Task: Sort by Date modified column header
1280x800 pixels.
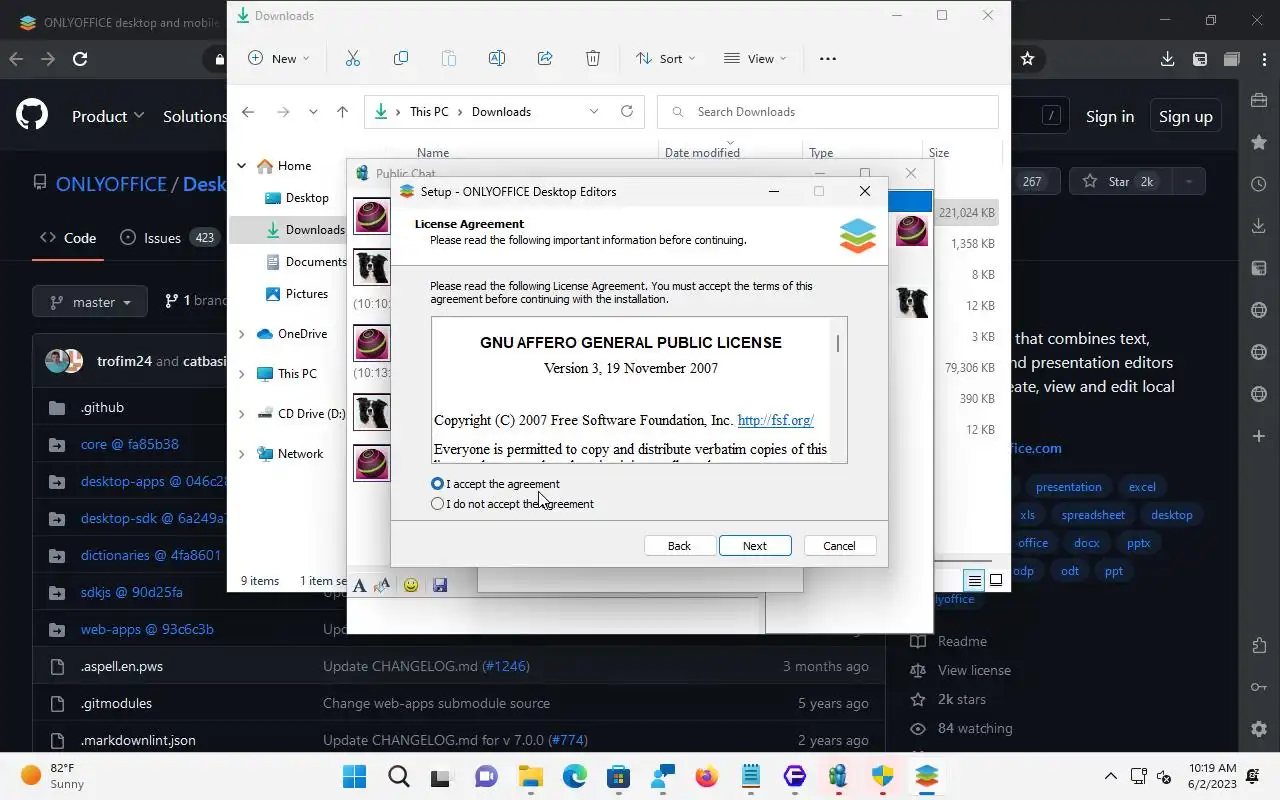Action: click(x=702, y=153)
